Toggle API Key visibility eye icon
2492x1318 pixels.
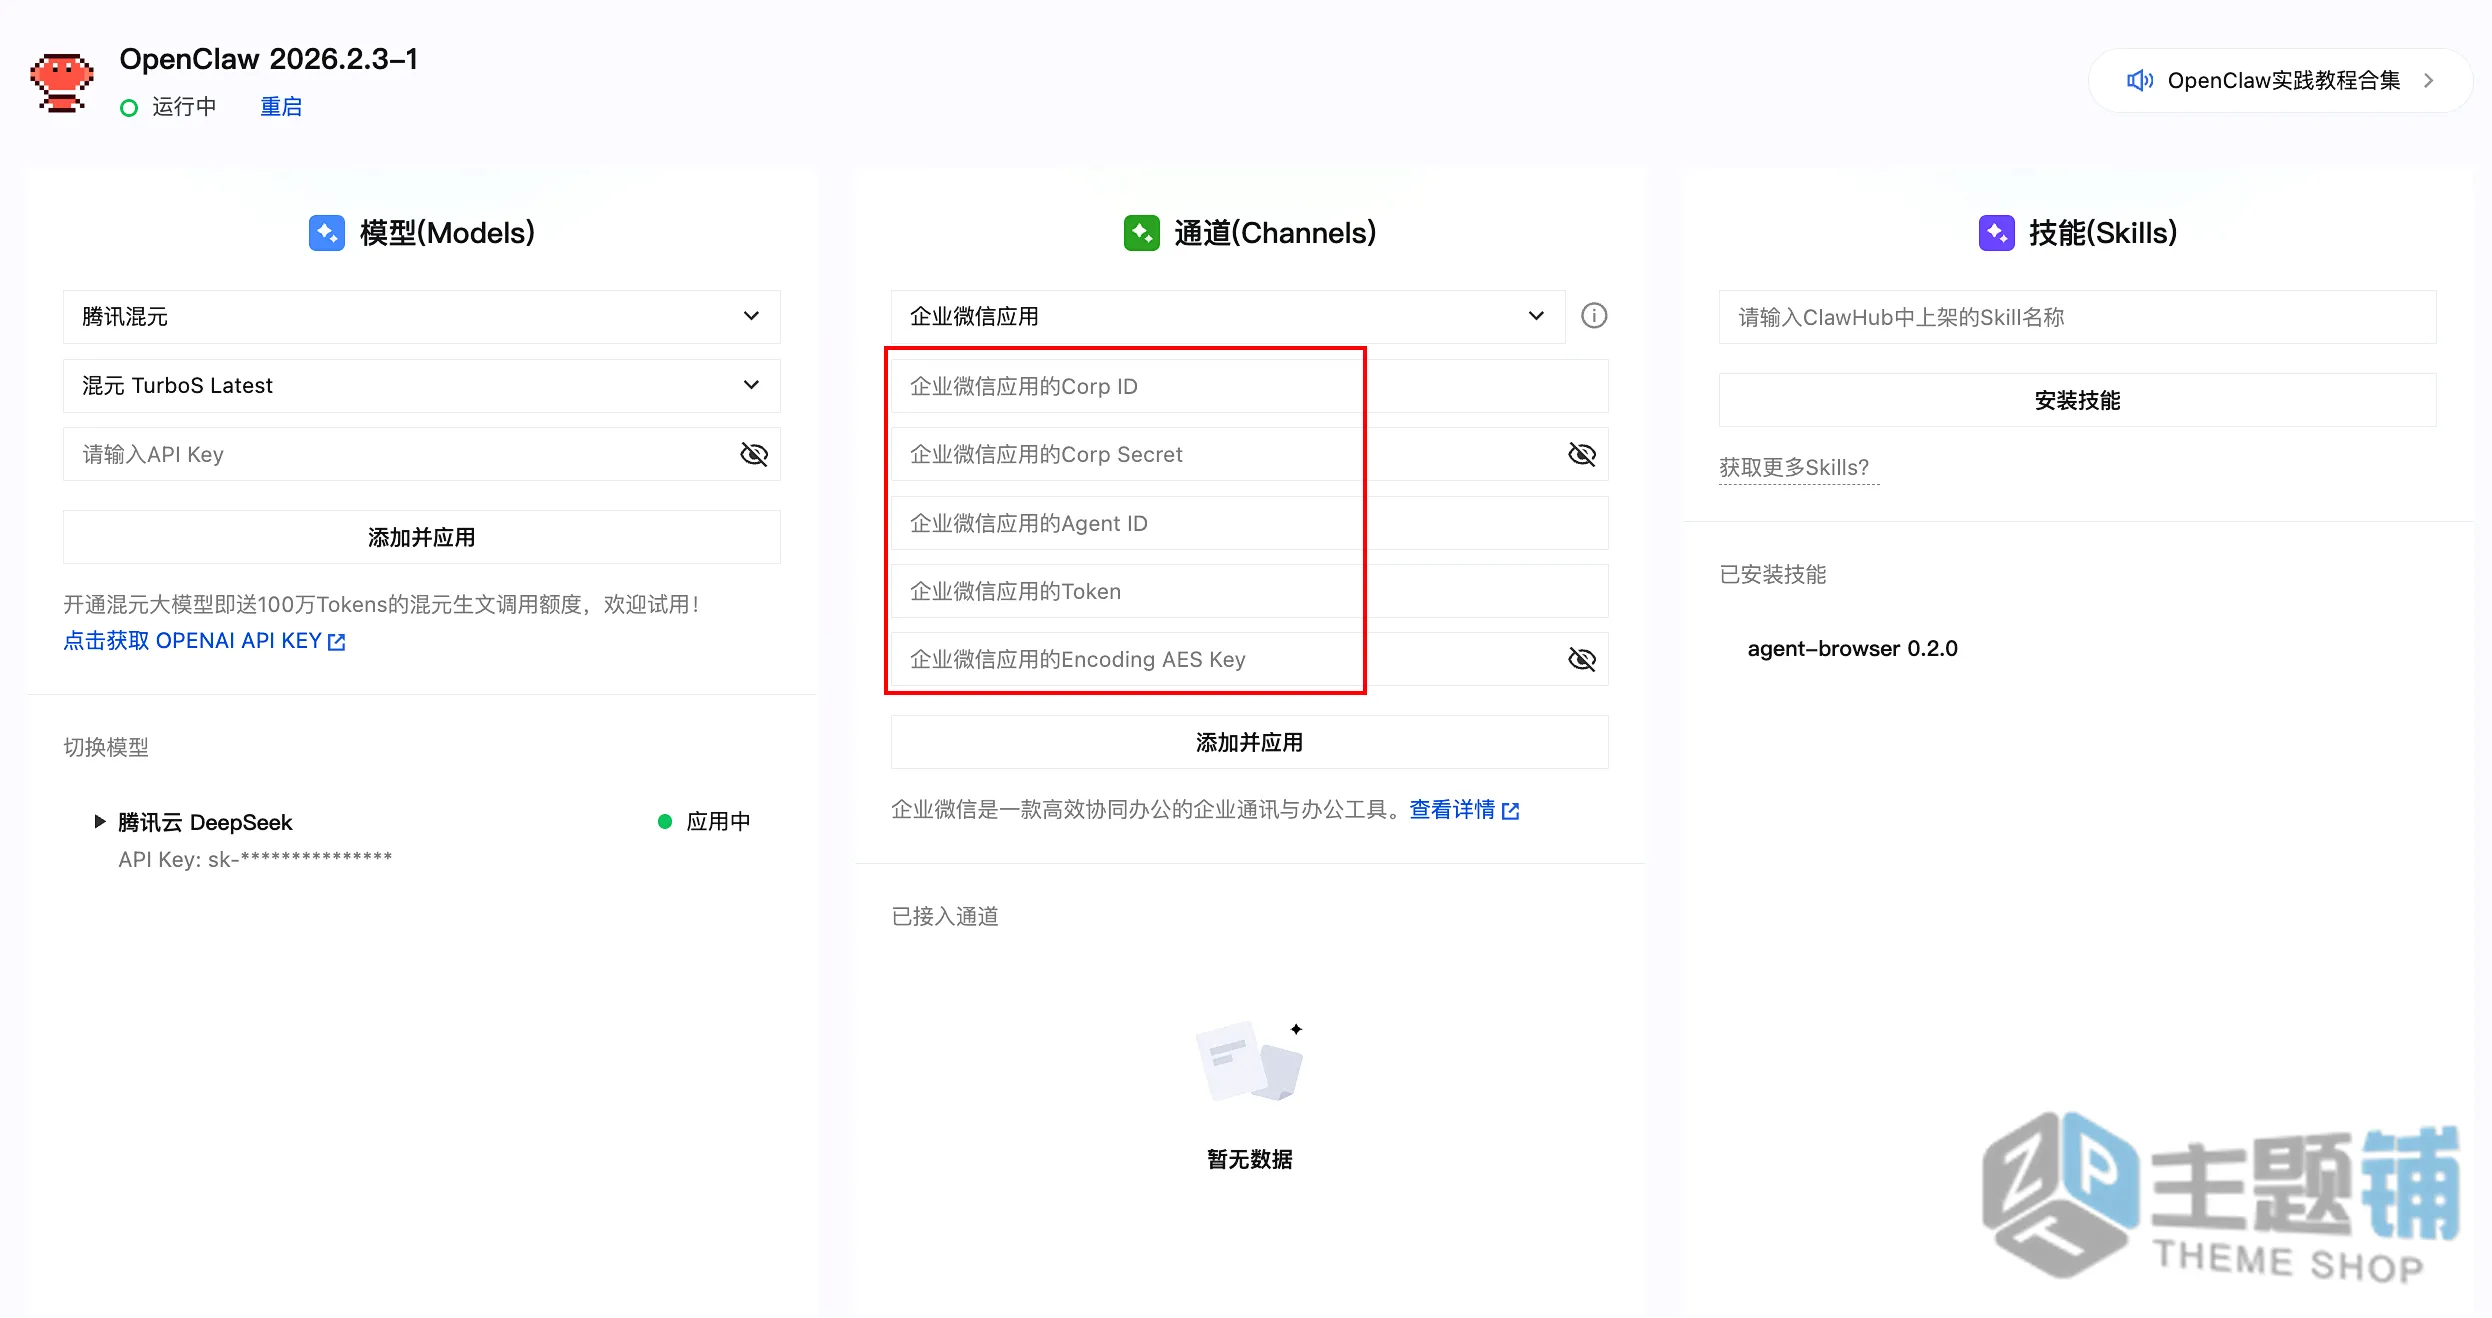pos(754,455)
